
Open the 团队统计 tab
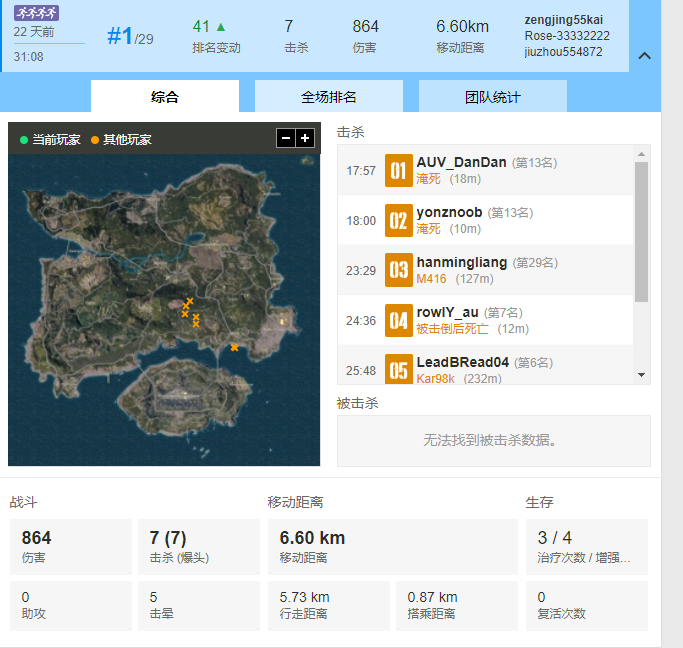[x=493, y=96]
